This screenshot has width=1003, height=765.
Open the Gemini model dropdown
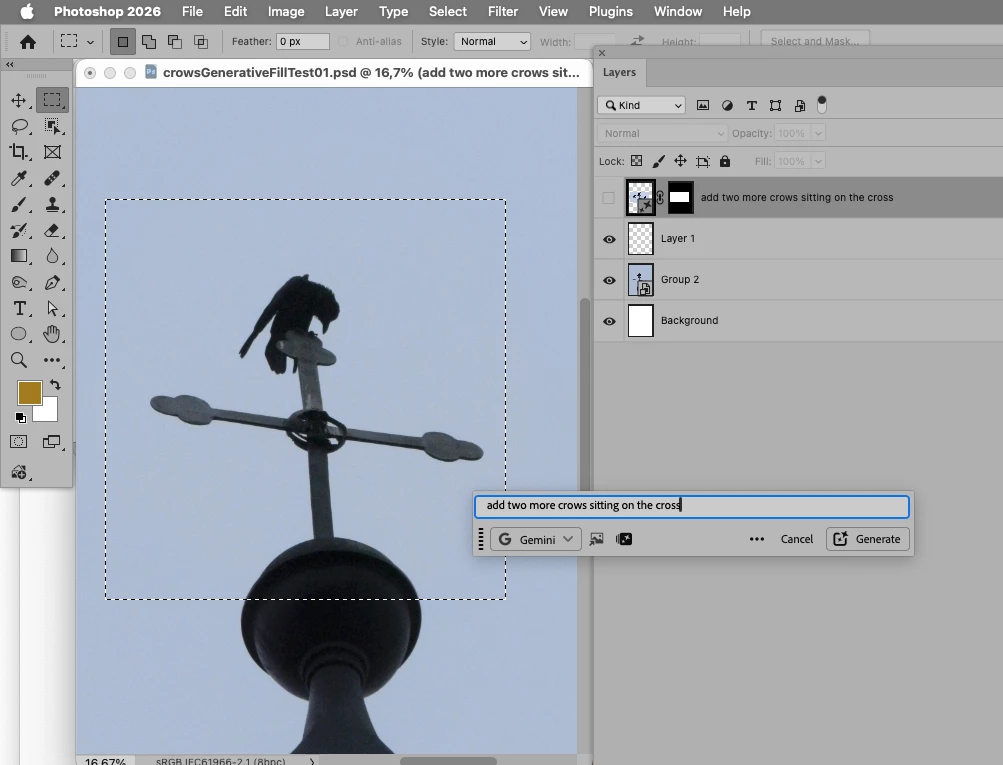coord(536,539)
